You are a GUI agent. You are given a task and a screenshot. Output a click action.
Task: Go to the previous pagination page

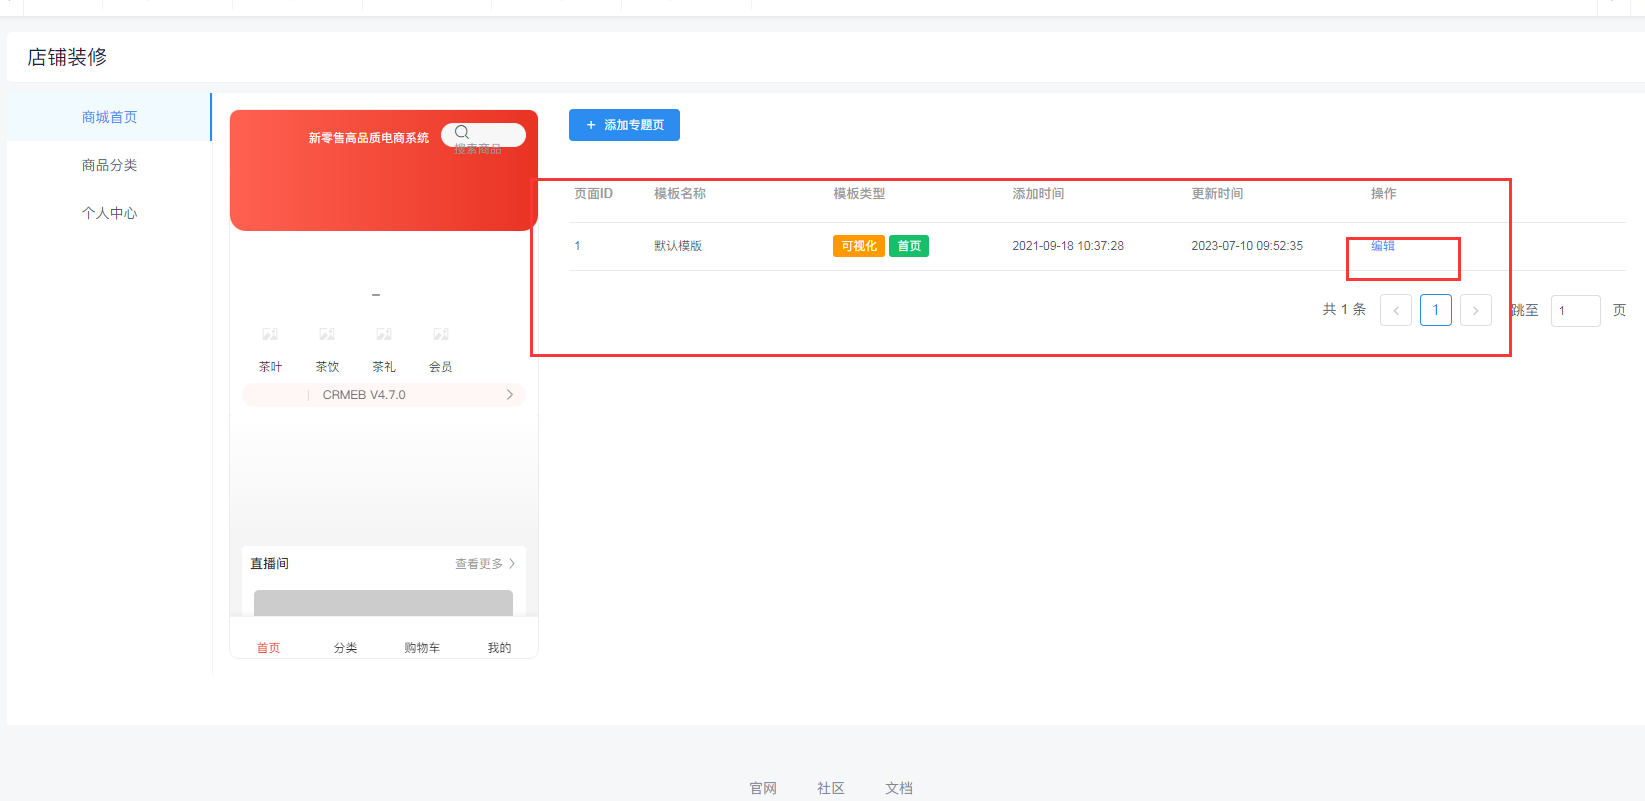pos(1396,310)
